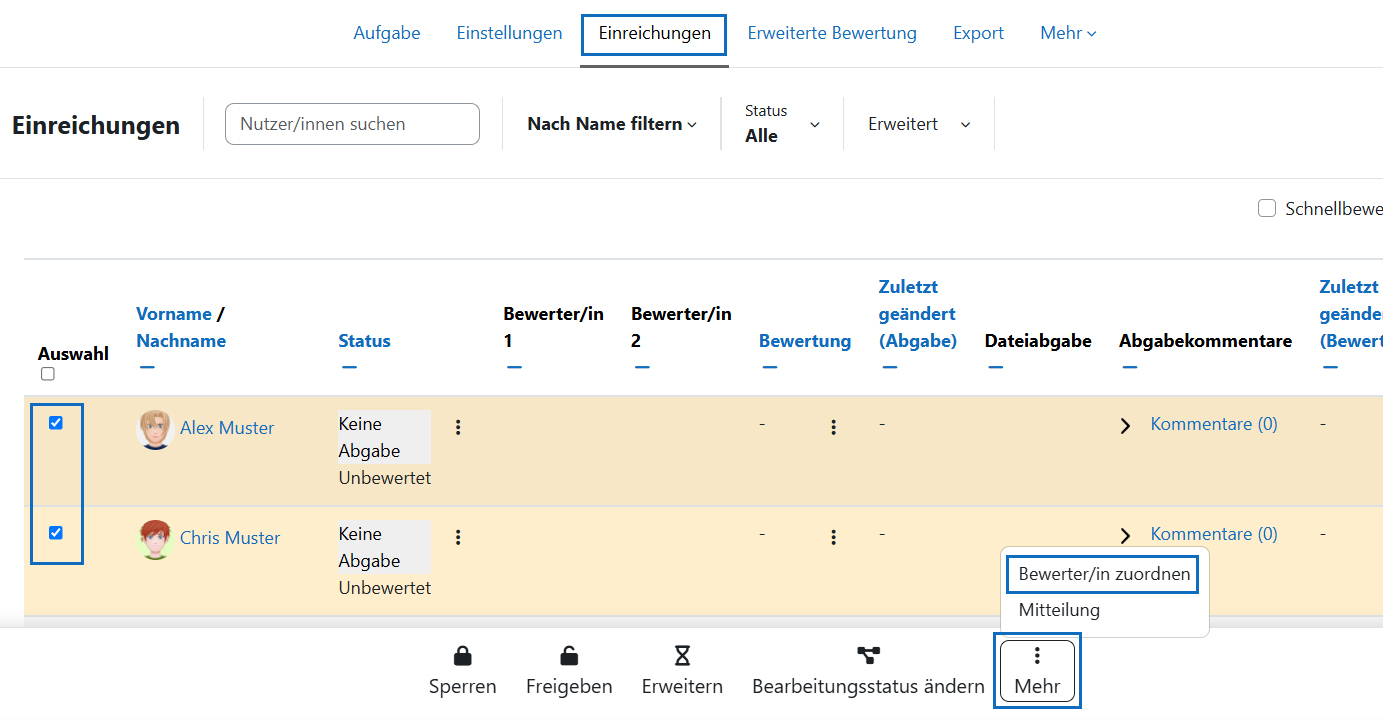The width and height of the screenshot is (1383, 720).
Task: Open Kommentare (0) link for Chris Muster
Action: [x=1214, y=534]
